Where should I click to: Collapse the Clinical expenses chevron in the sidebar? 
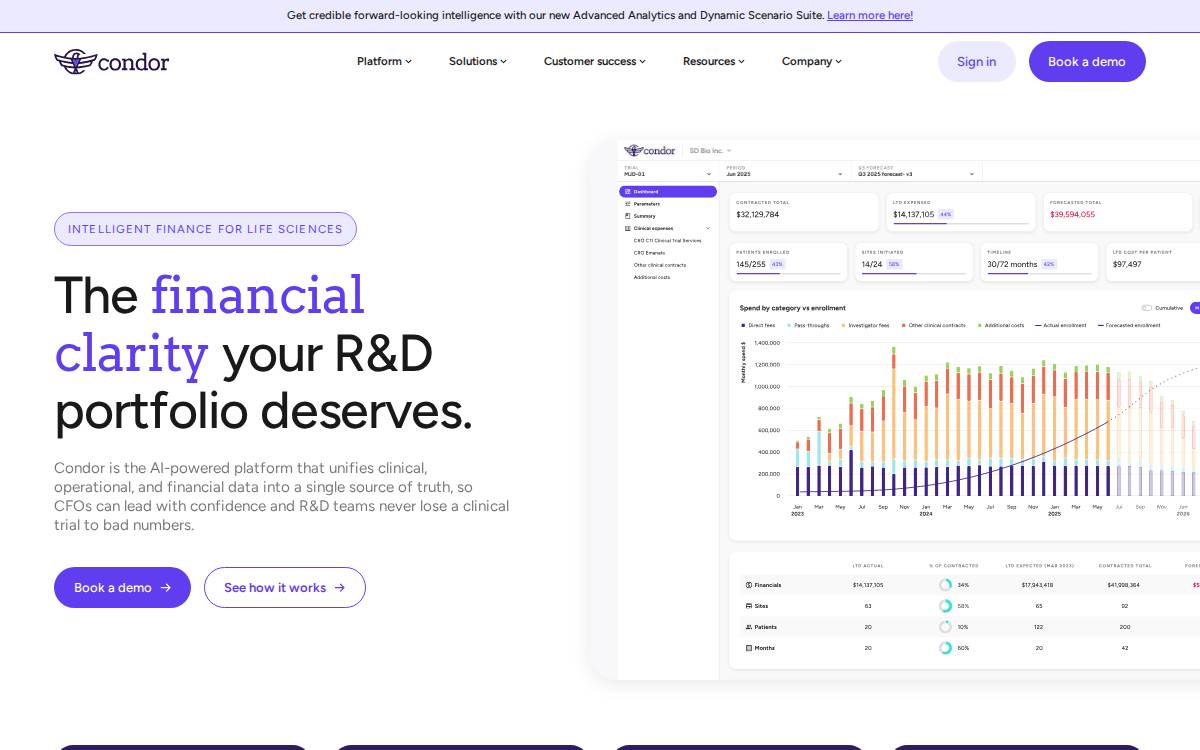pos(708,228)
